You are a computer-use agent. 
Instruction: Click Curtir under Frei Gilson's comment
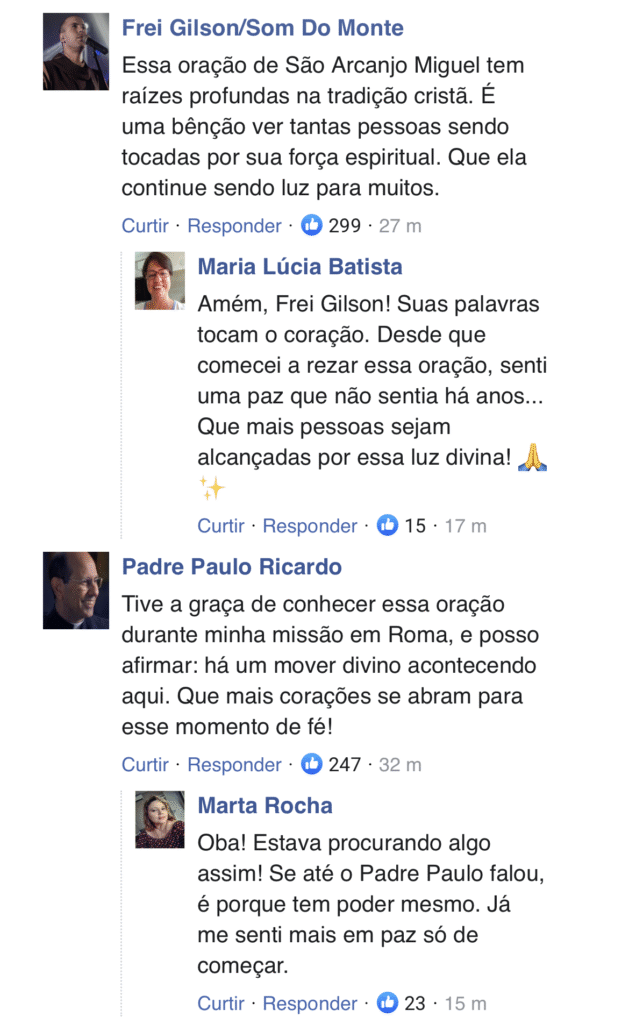[145, 226]
